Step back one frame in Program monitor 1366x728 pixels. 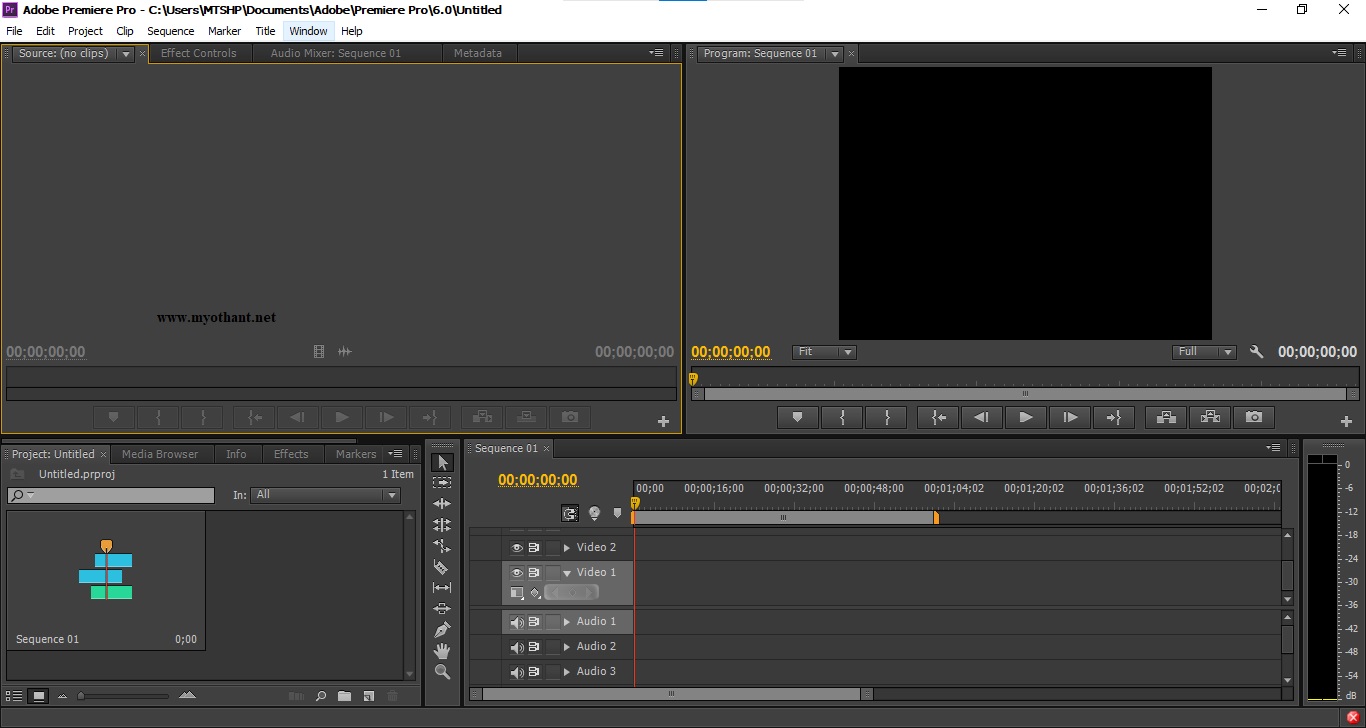[982, 417]
